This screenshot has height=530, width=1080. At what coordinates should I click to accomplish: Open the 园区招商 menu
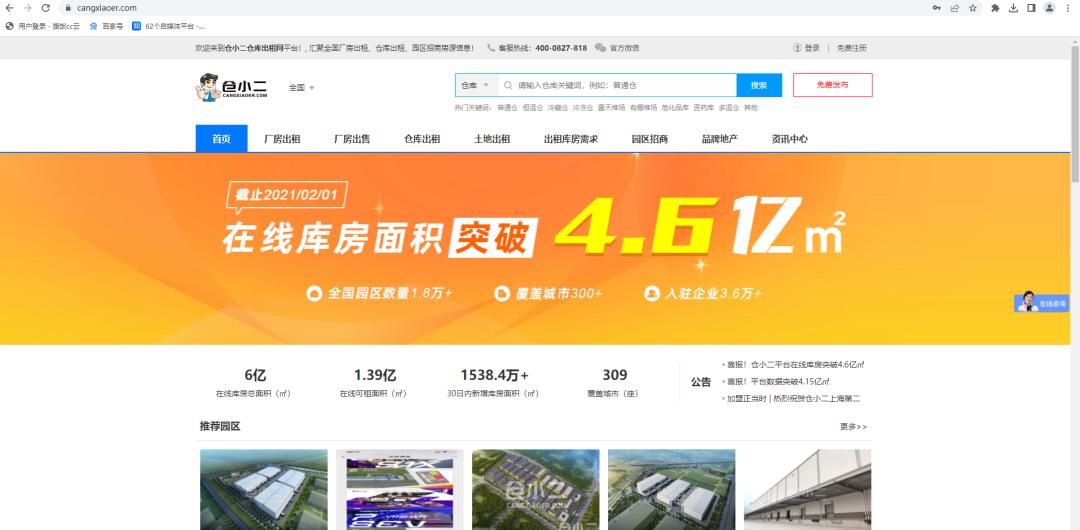click(x=650, y=139)
